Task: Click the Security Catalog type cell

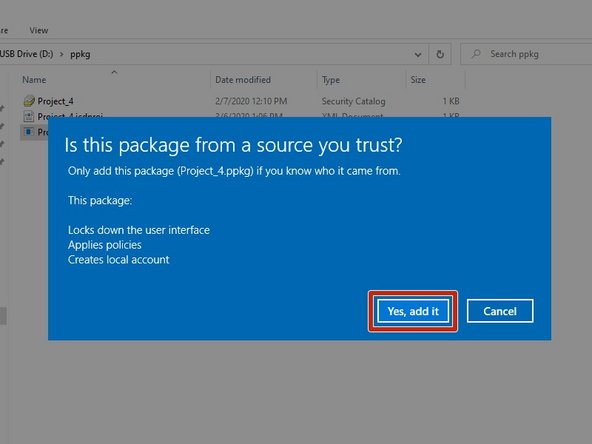Action: (x=353, y=101)
